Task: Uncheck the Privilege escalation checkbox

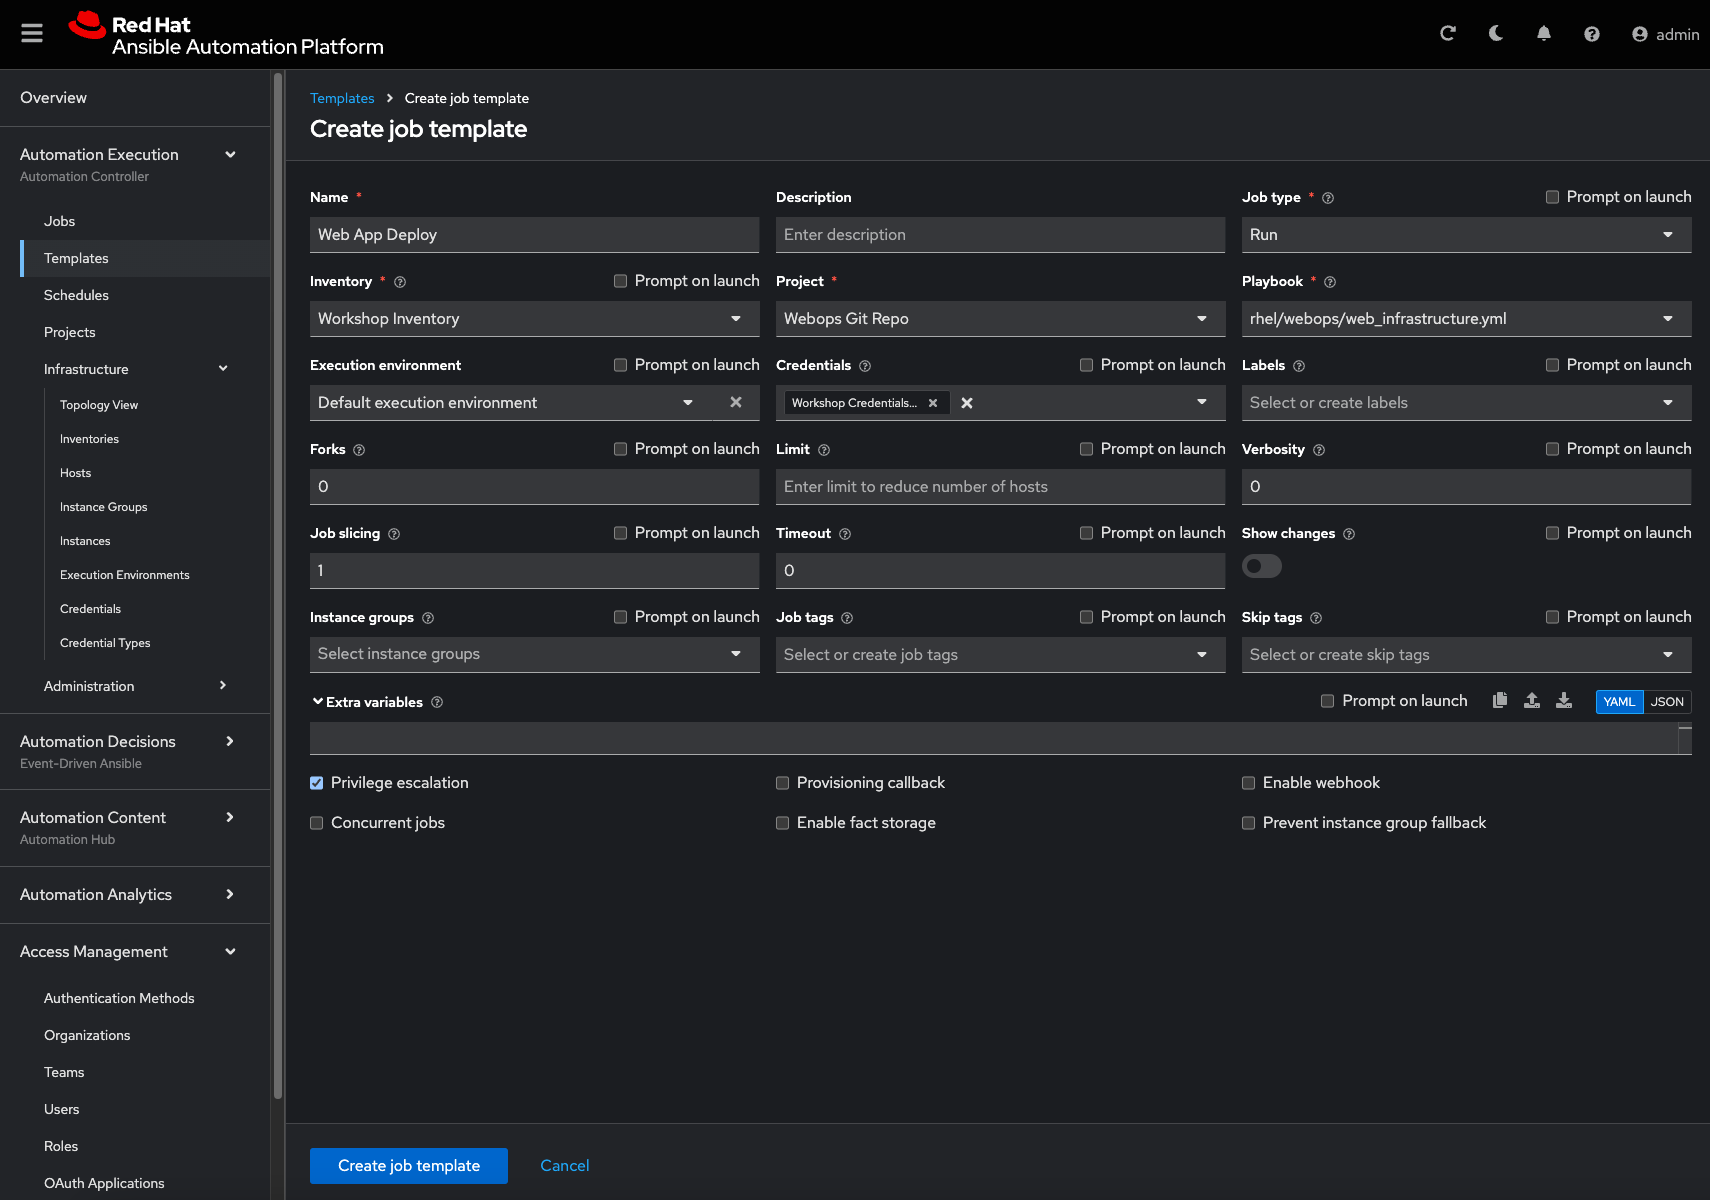Action: click(317, 783)
